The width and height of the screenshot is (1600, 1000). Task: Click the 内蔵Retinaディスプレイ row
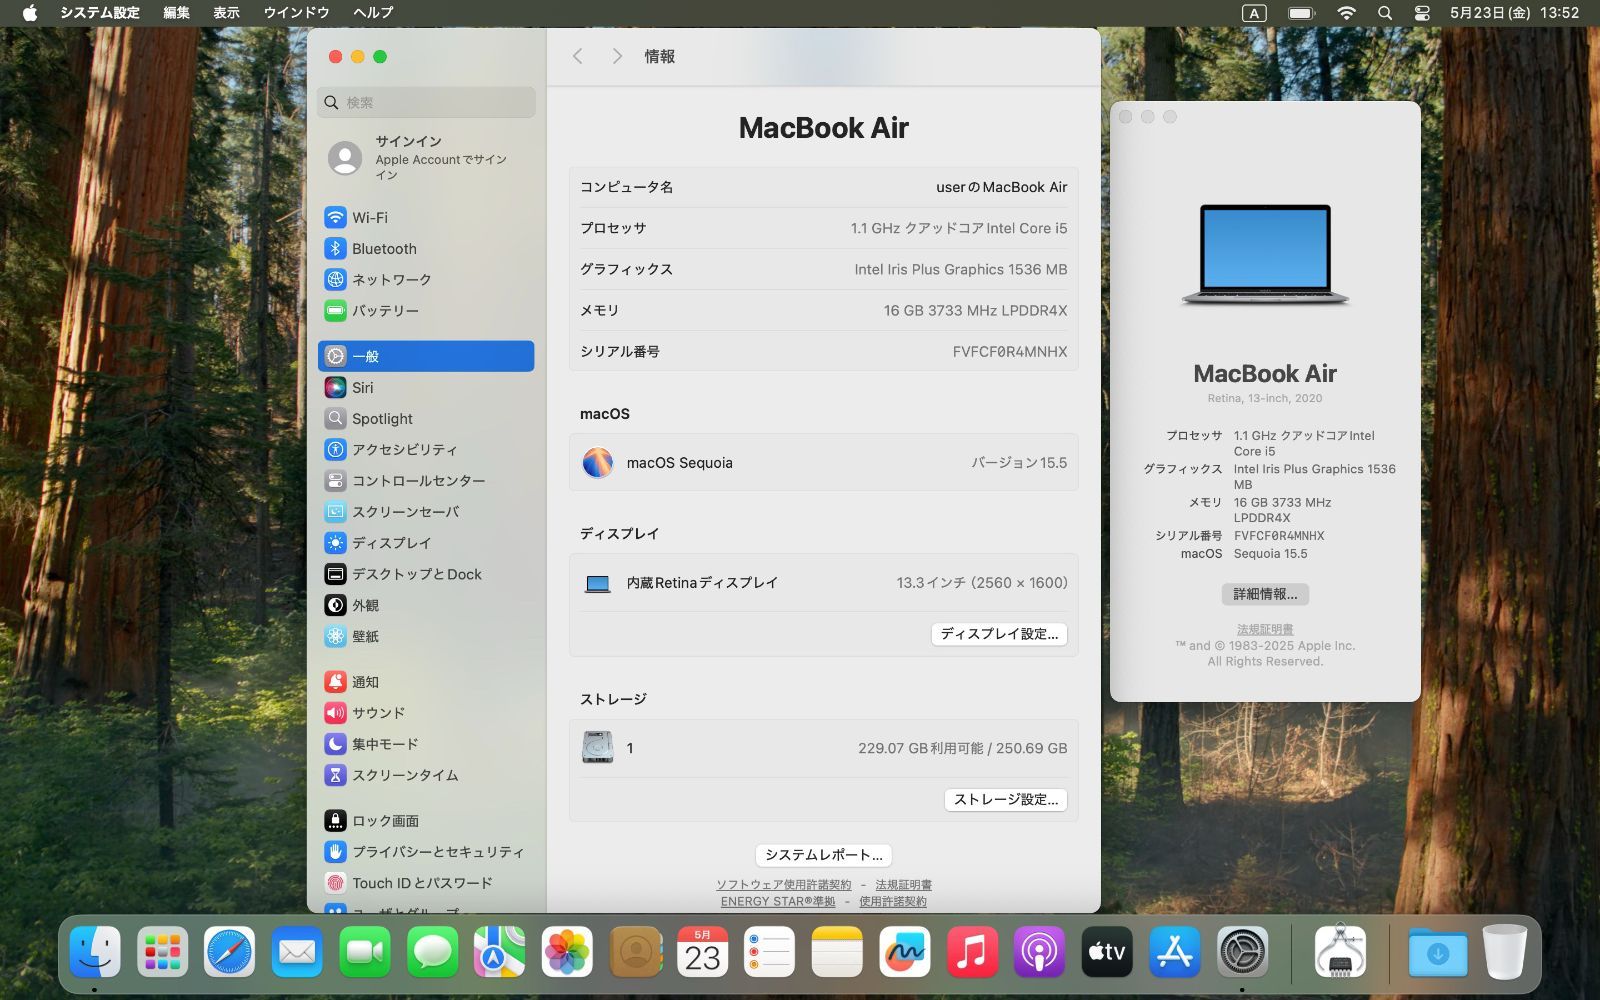(x=823, y=582)
